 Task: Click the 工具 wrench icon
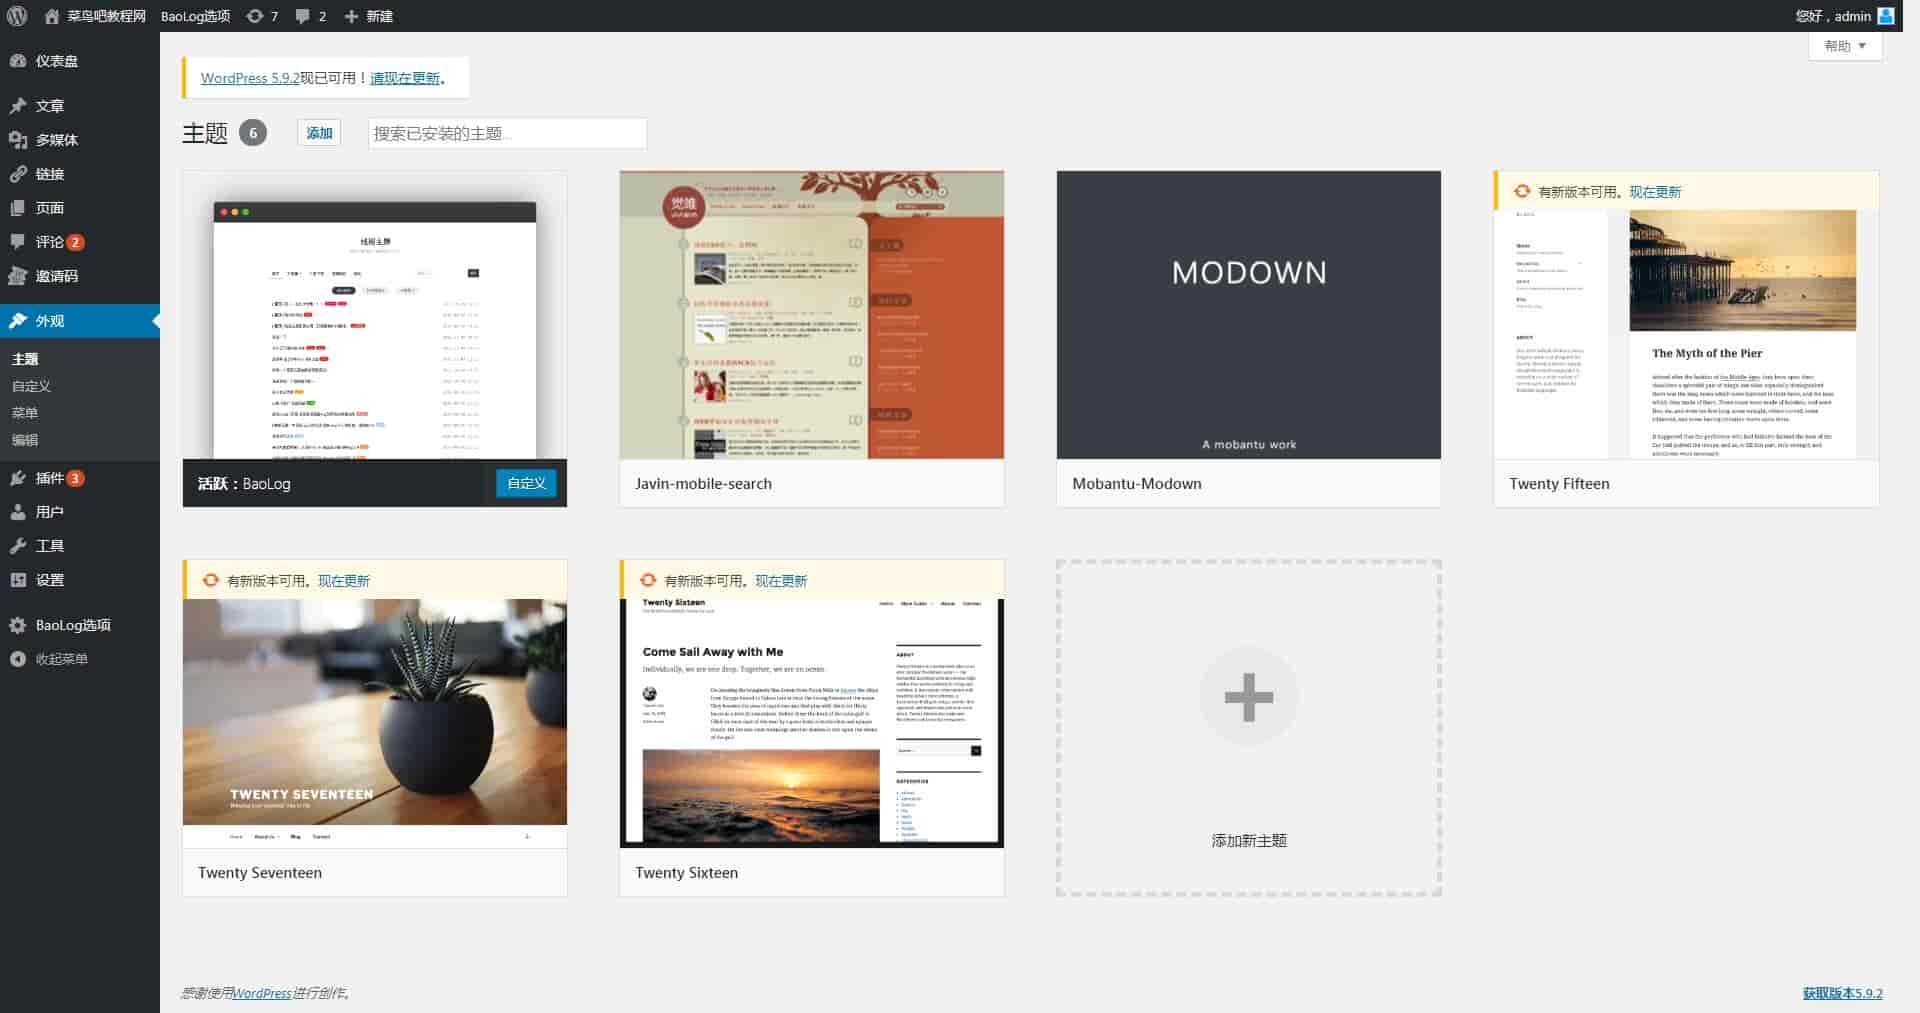coord(18,546)
